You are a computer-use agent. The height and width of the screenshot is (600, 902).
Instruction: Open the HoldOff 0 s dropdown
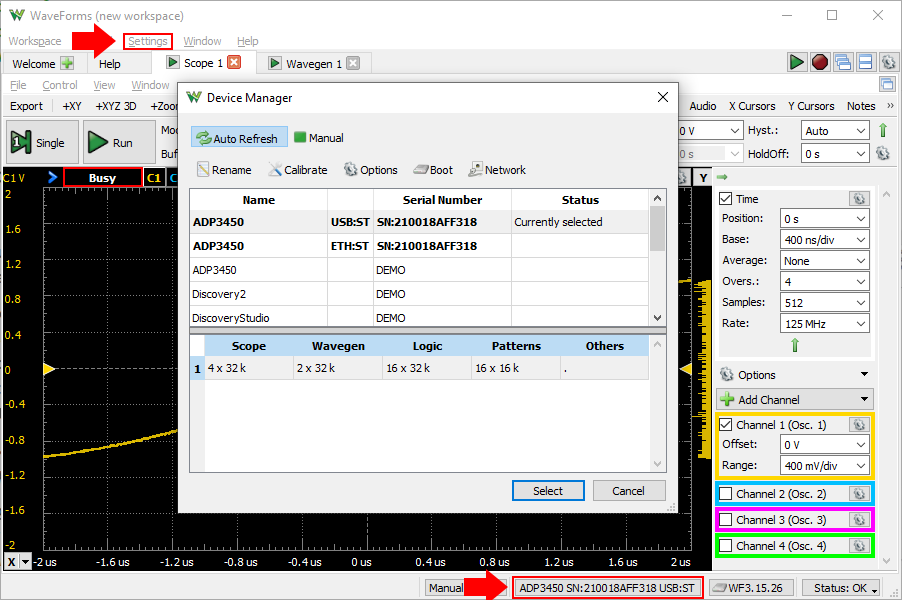[x=835, y=154]
